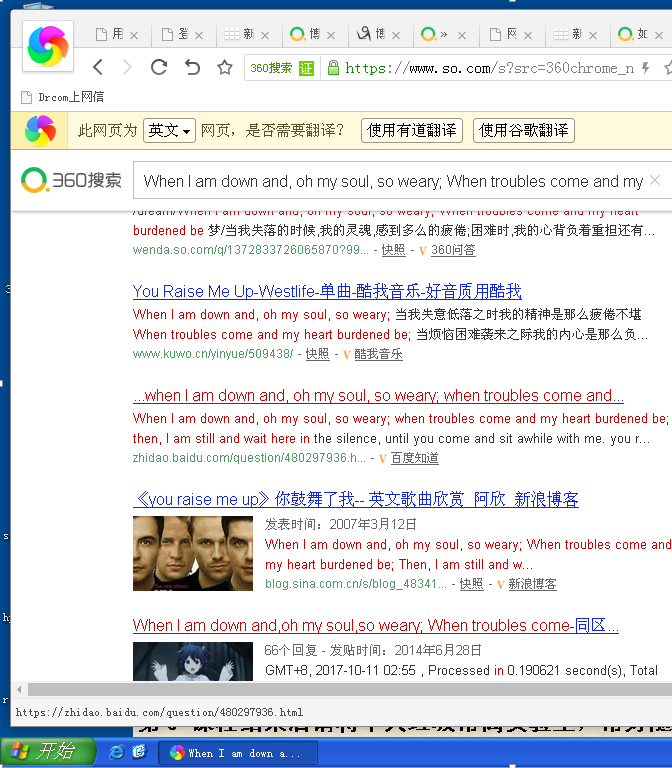Click the horizontal scrollbar track
The width and height of the screenshot is (672, 768).
(x=350, y=690)
